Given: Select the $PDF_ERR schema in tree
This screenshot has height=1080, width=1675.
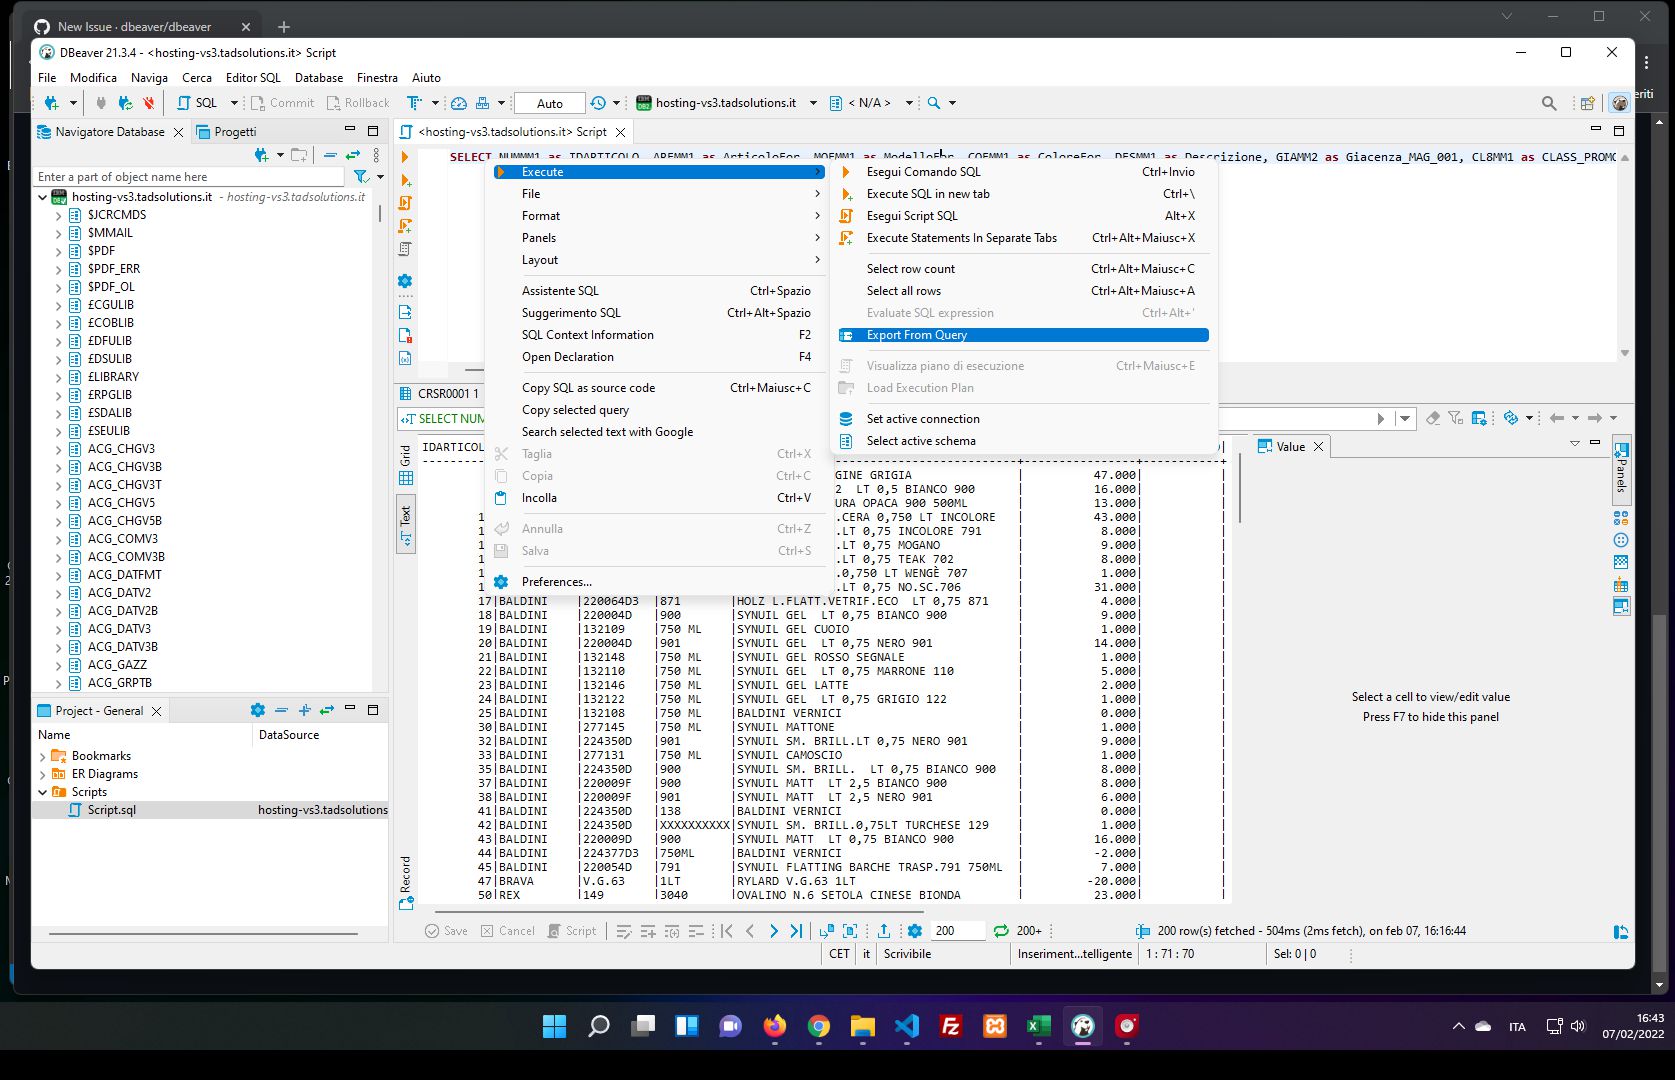Looking at the screenshot, I should [x=114, y=269].
